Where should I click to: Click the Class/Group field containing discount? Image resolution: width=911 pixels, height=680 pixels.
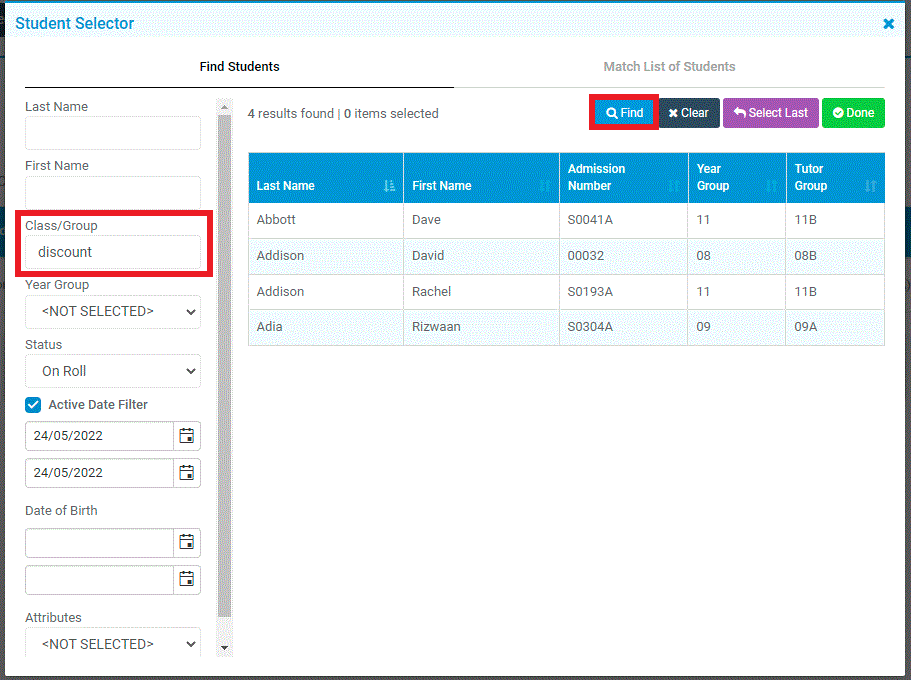pos(113,252)
